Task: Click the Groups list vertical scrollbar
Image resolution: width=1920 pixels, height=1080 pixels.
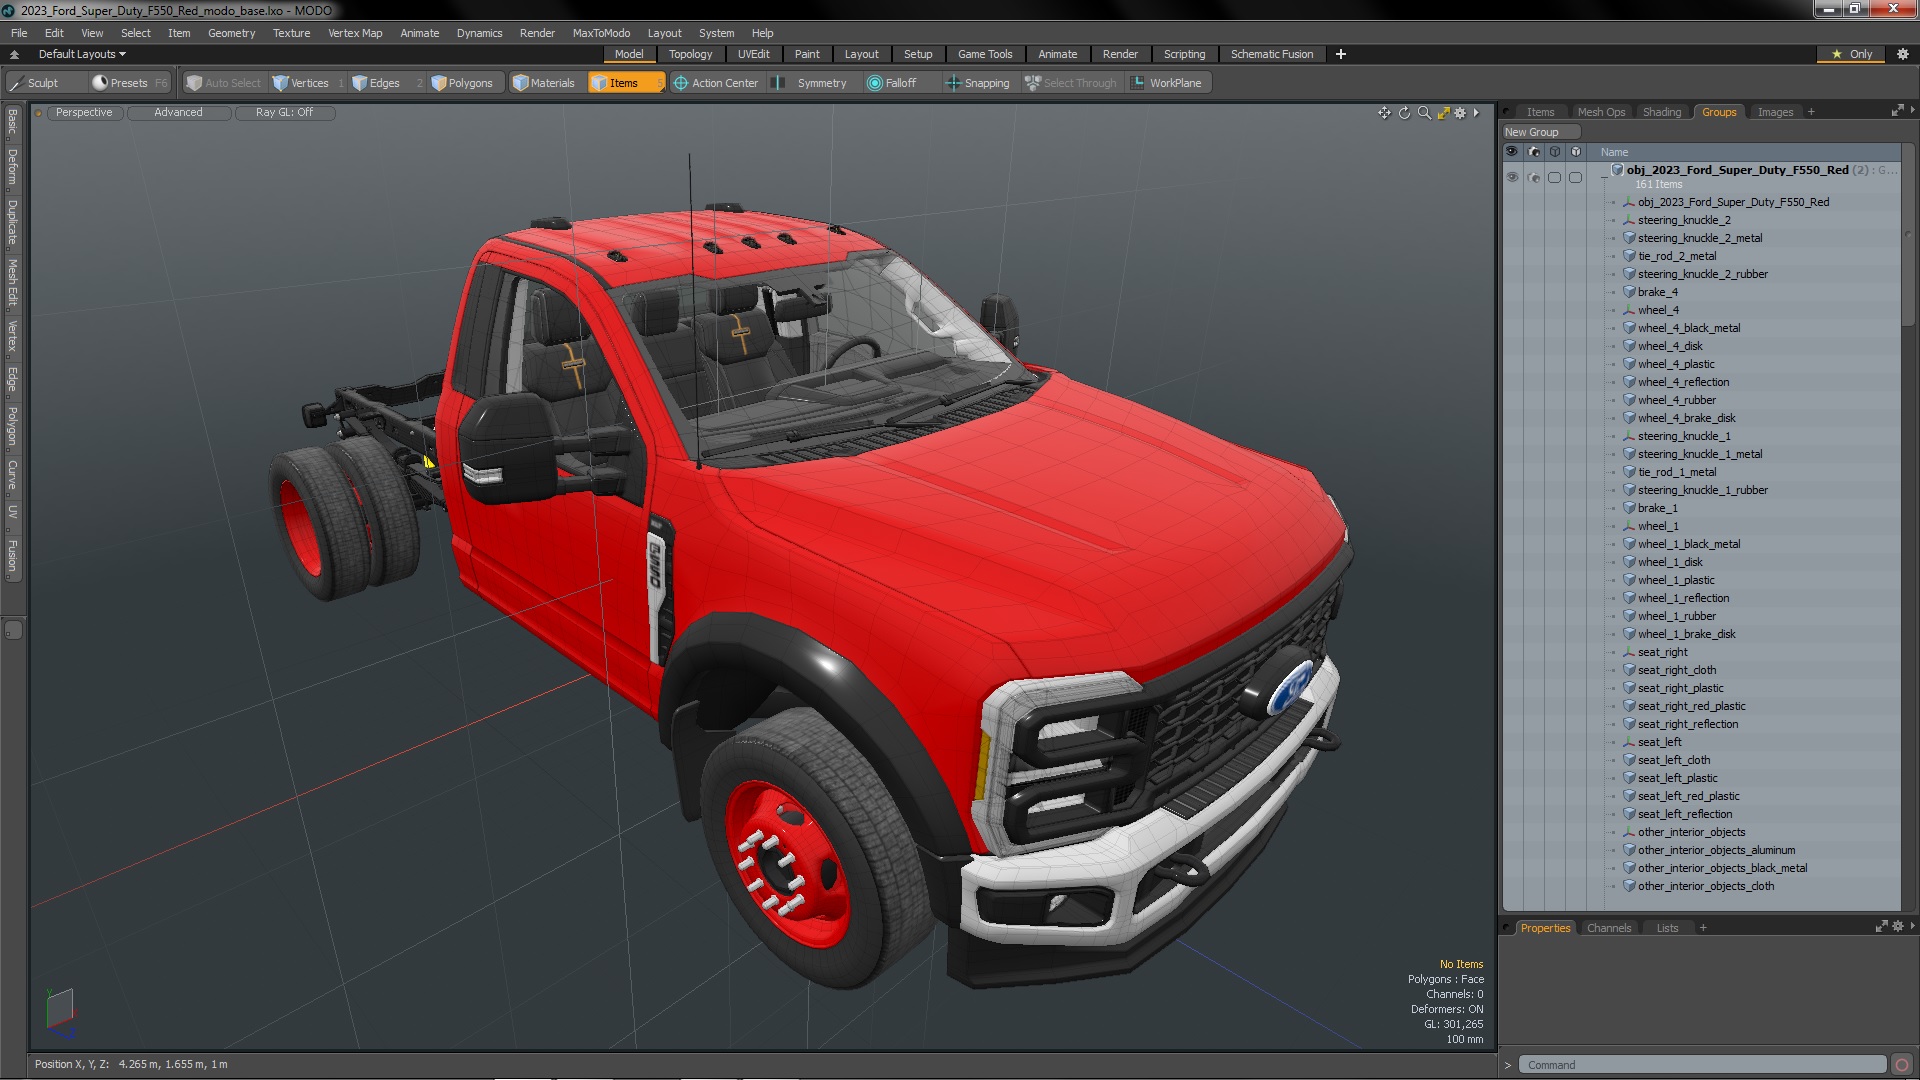Action: pyautogui.click(x=1907, y=236)
